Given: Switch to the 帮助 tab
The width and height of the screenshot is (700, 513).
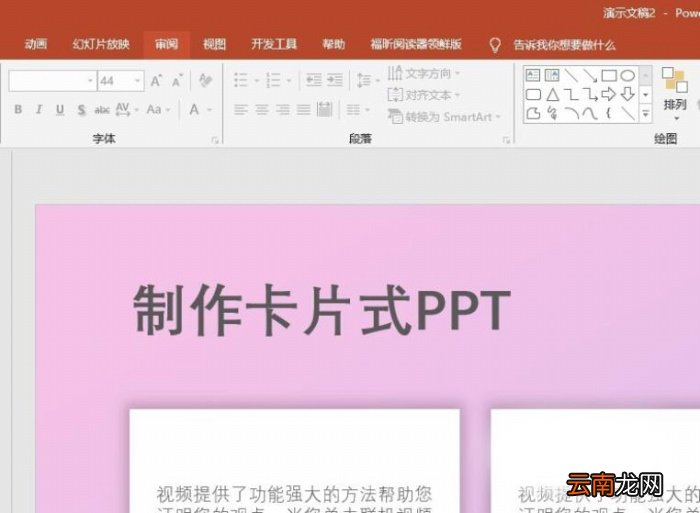Looking at the screenshot, I should point(333,44).
